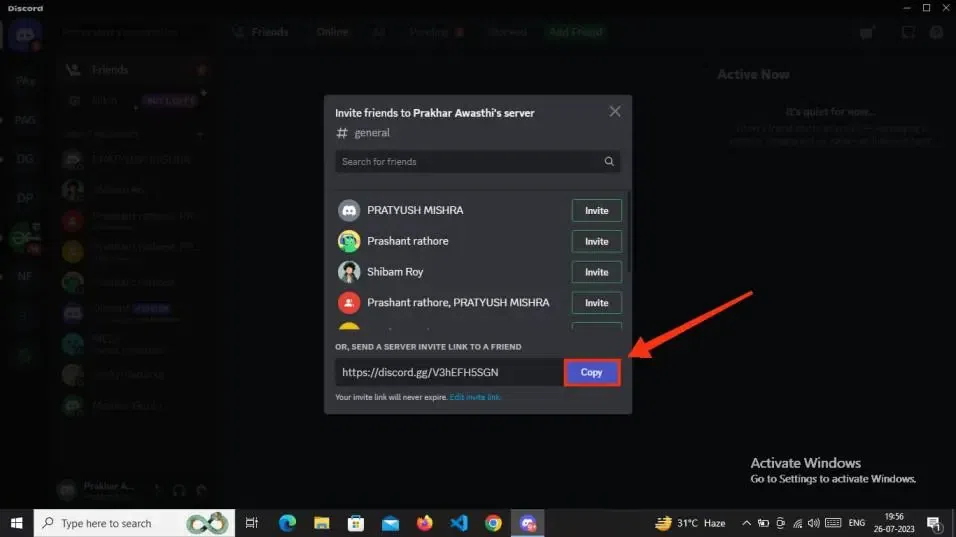This screenshot has width=956, height=537.
Task: Click PRATYUSH MISHRA's avatar in invite list
Action: [x=349, y=210]
